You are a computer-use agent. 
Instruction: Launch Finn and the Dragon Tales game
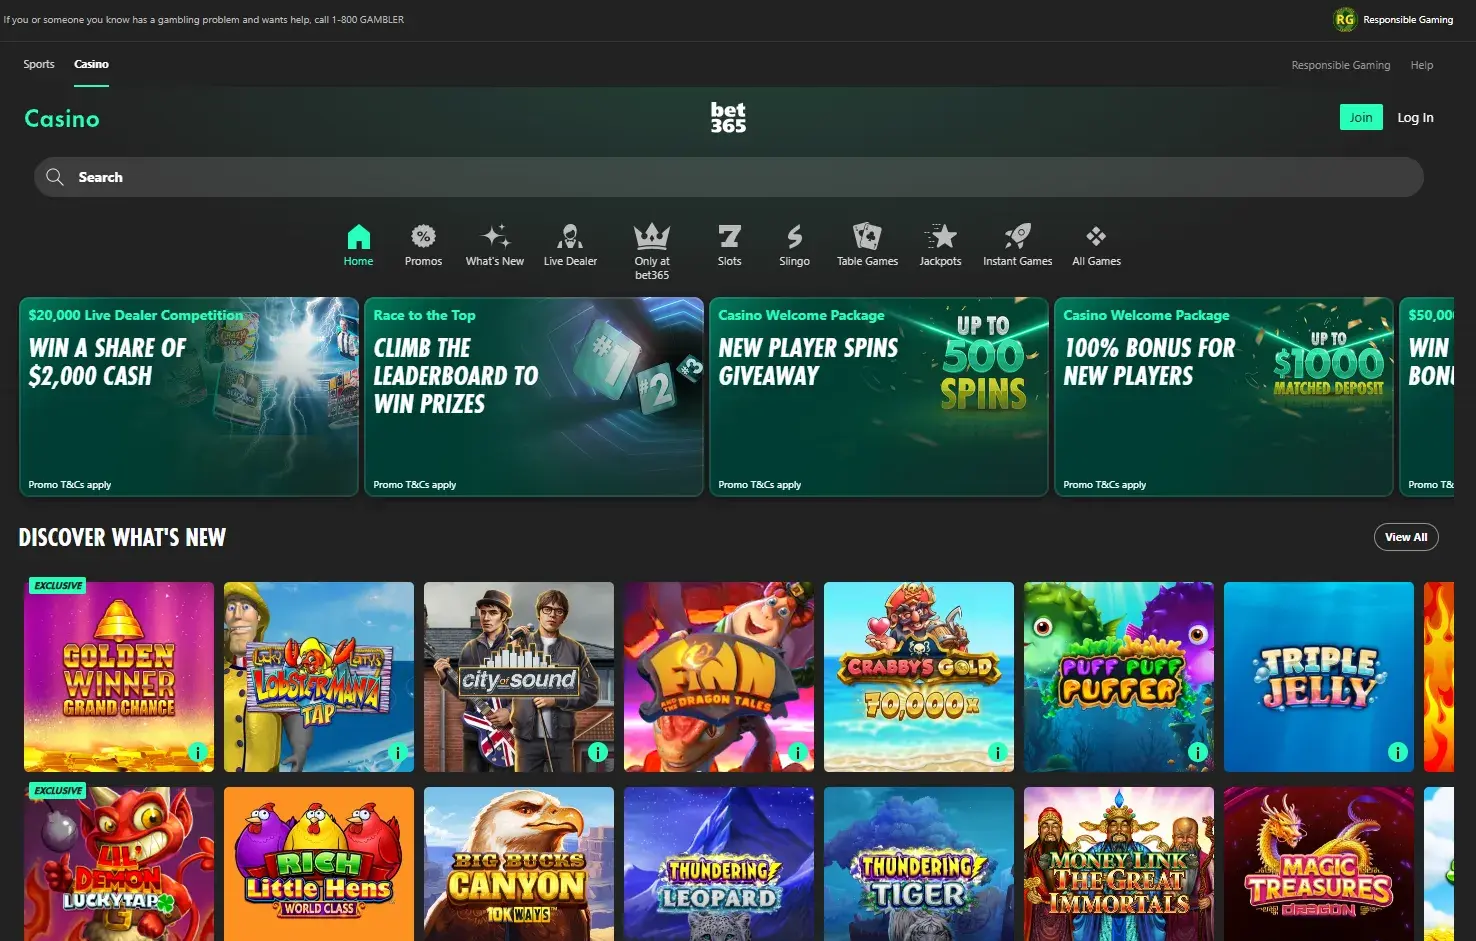click(719, 677)
